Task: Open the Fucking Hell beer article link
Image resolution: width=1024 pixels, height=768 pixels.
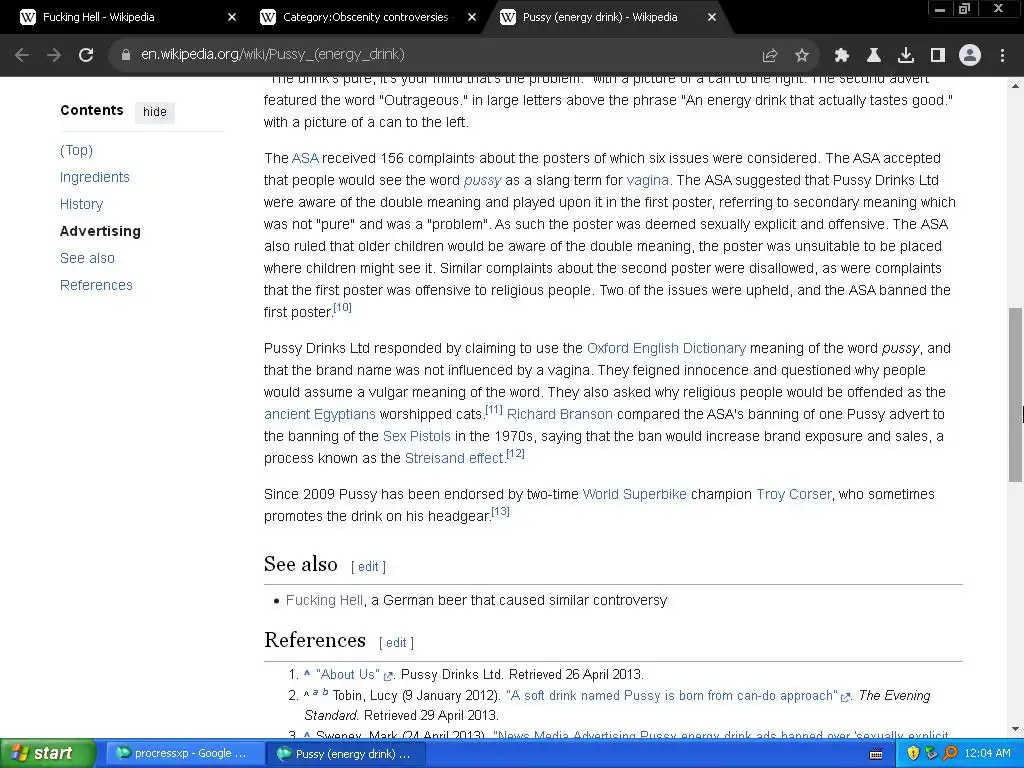Action: click(324, 600)
